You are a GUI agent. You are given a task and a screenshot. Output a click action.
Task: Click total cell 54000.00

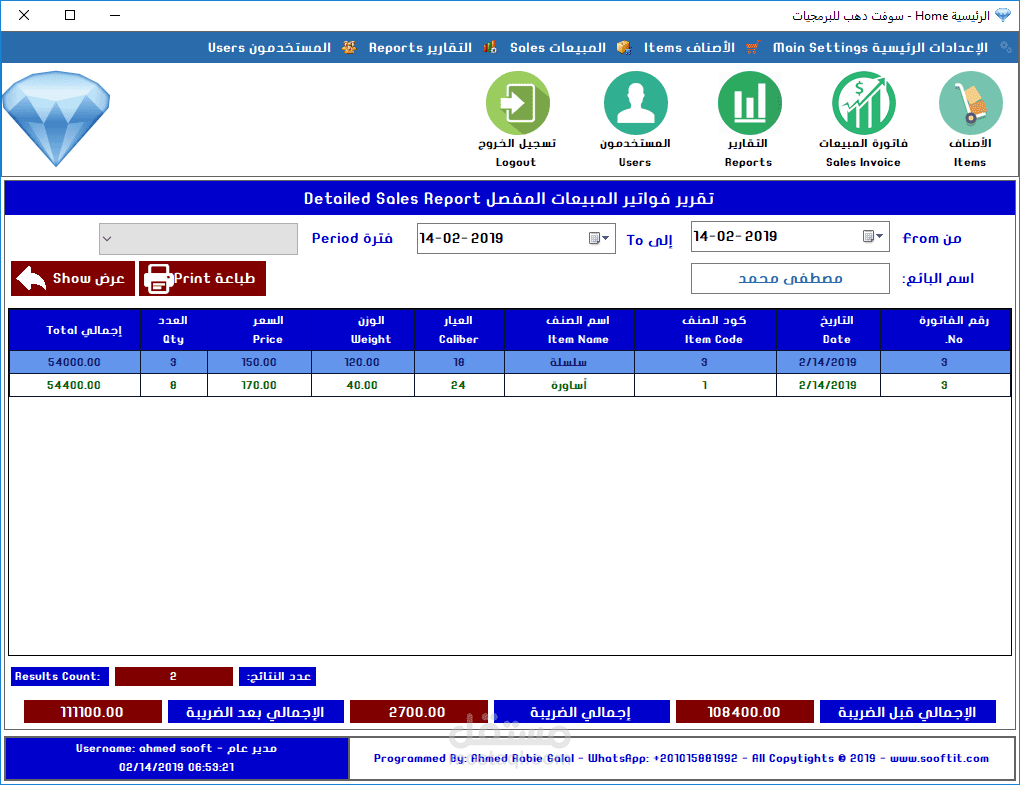pyautogui.click(x=75, y=362)
